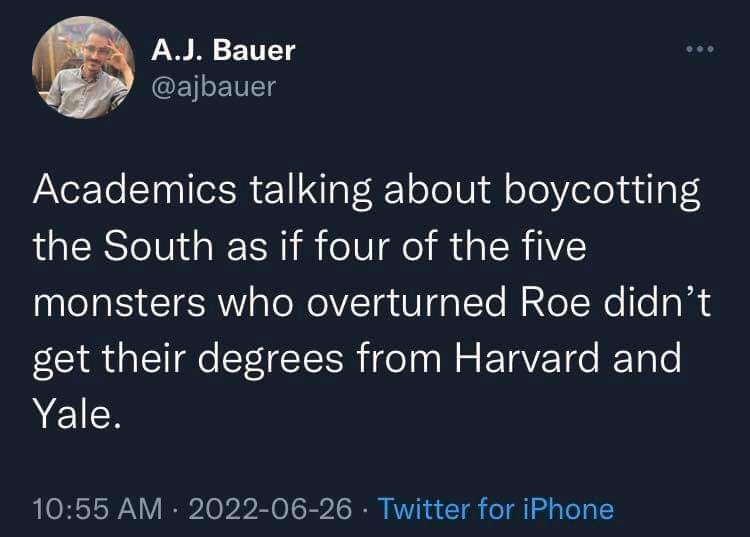Open the A.J. Bauer display name

coord(224,49)
